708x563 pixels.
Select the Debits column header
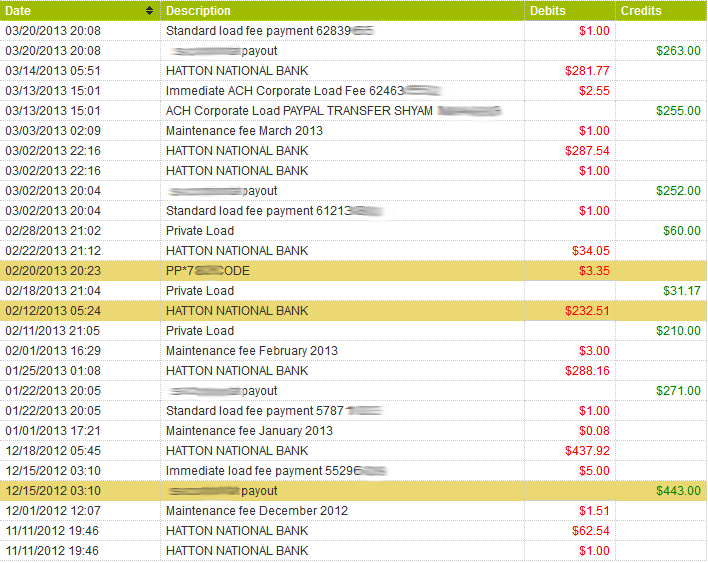point(570,10)
